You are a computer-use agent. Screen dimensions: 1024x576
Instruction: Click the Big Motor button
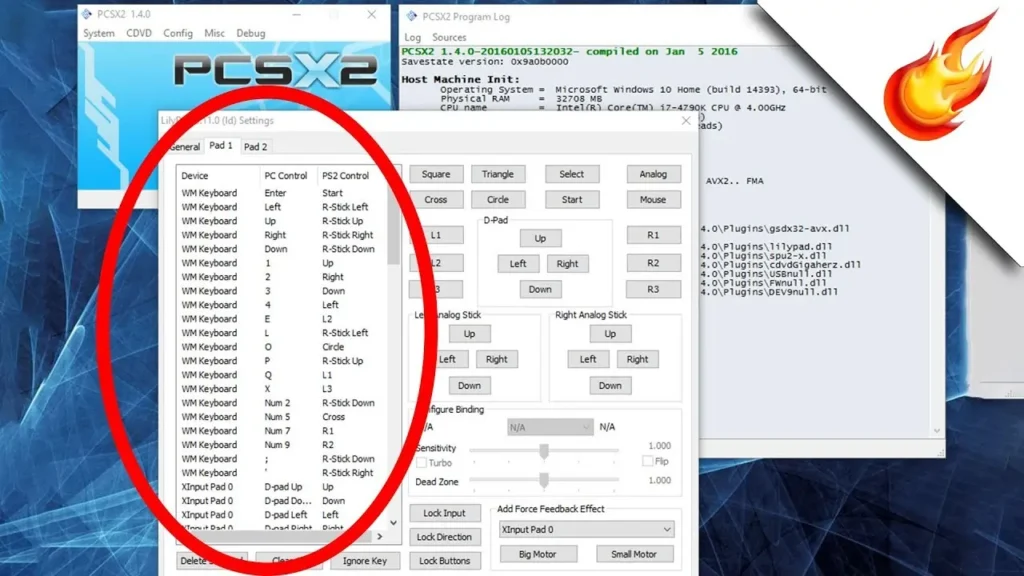538,554
